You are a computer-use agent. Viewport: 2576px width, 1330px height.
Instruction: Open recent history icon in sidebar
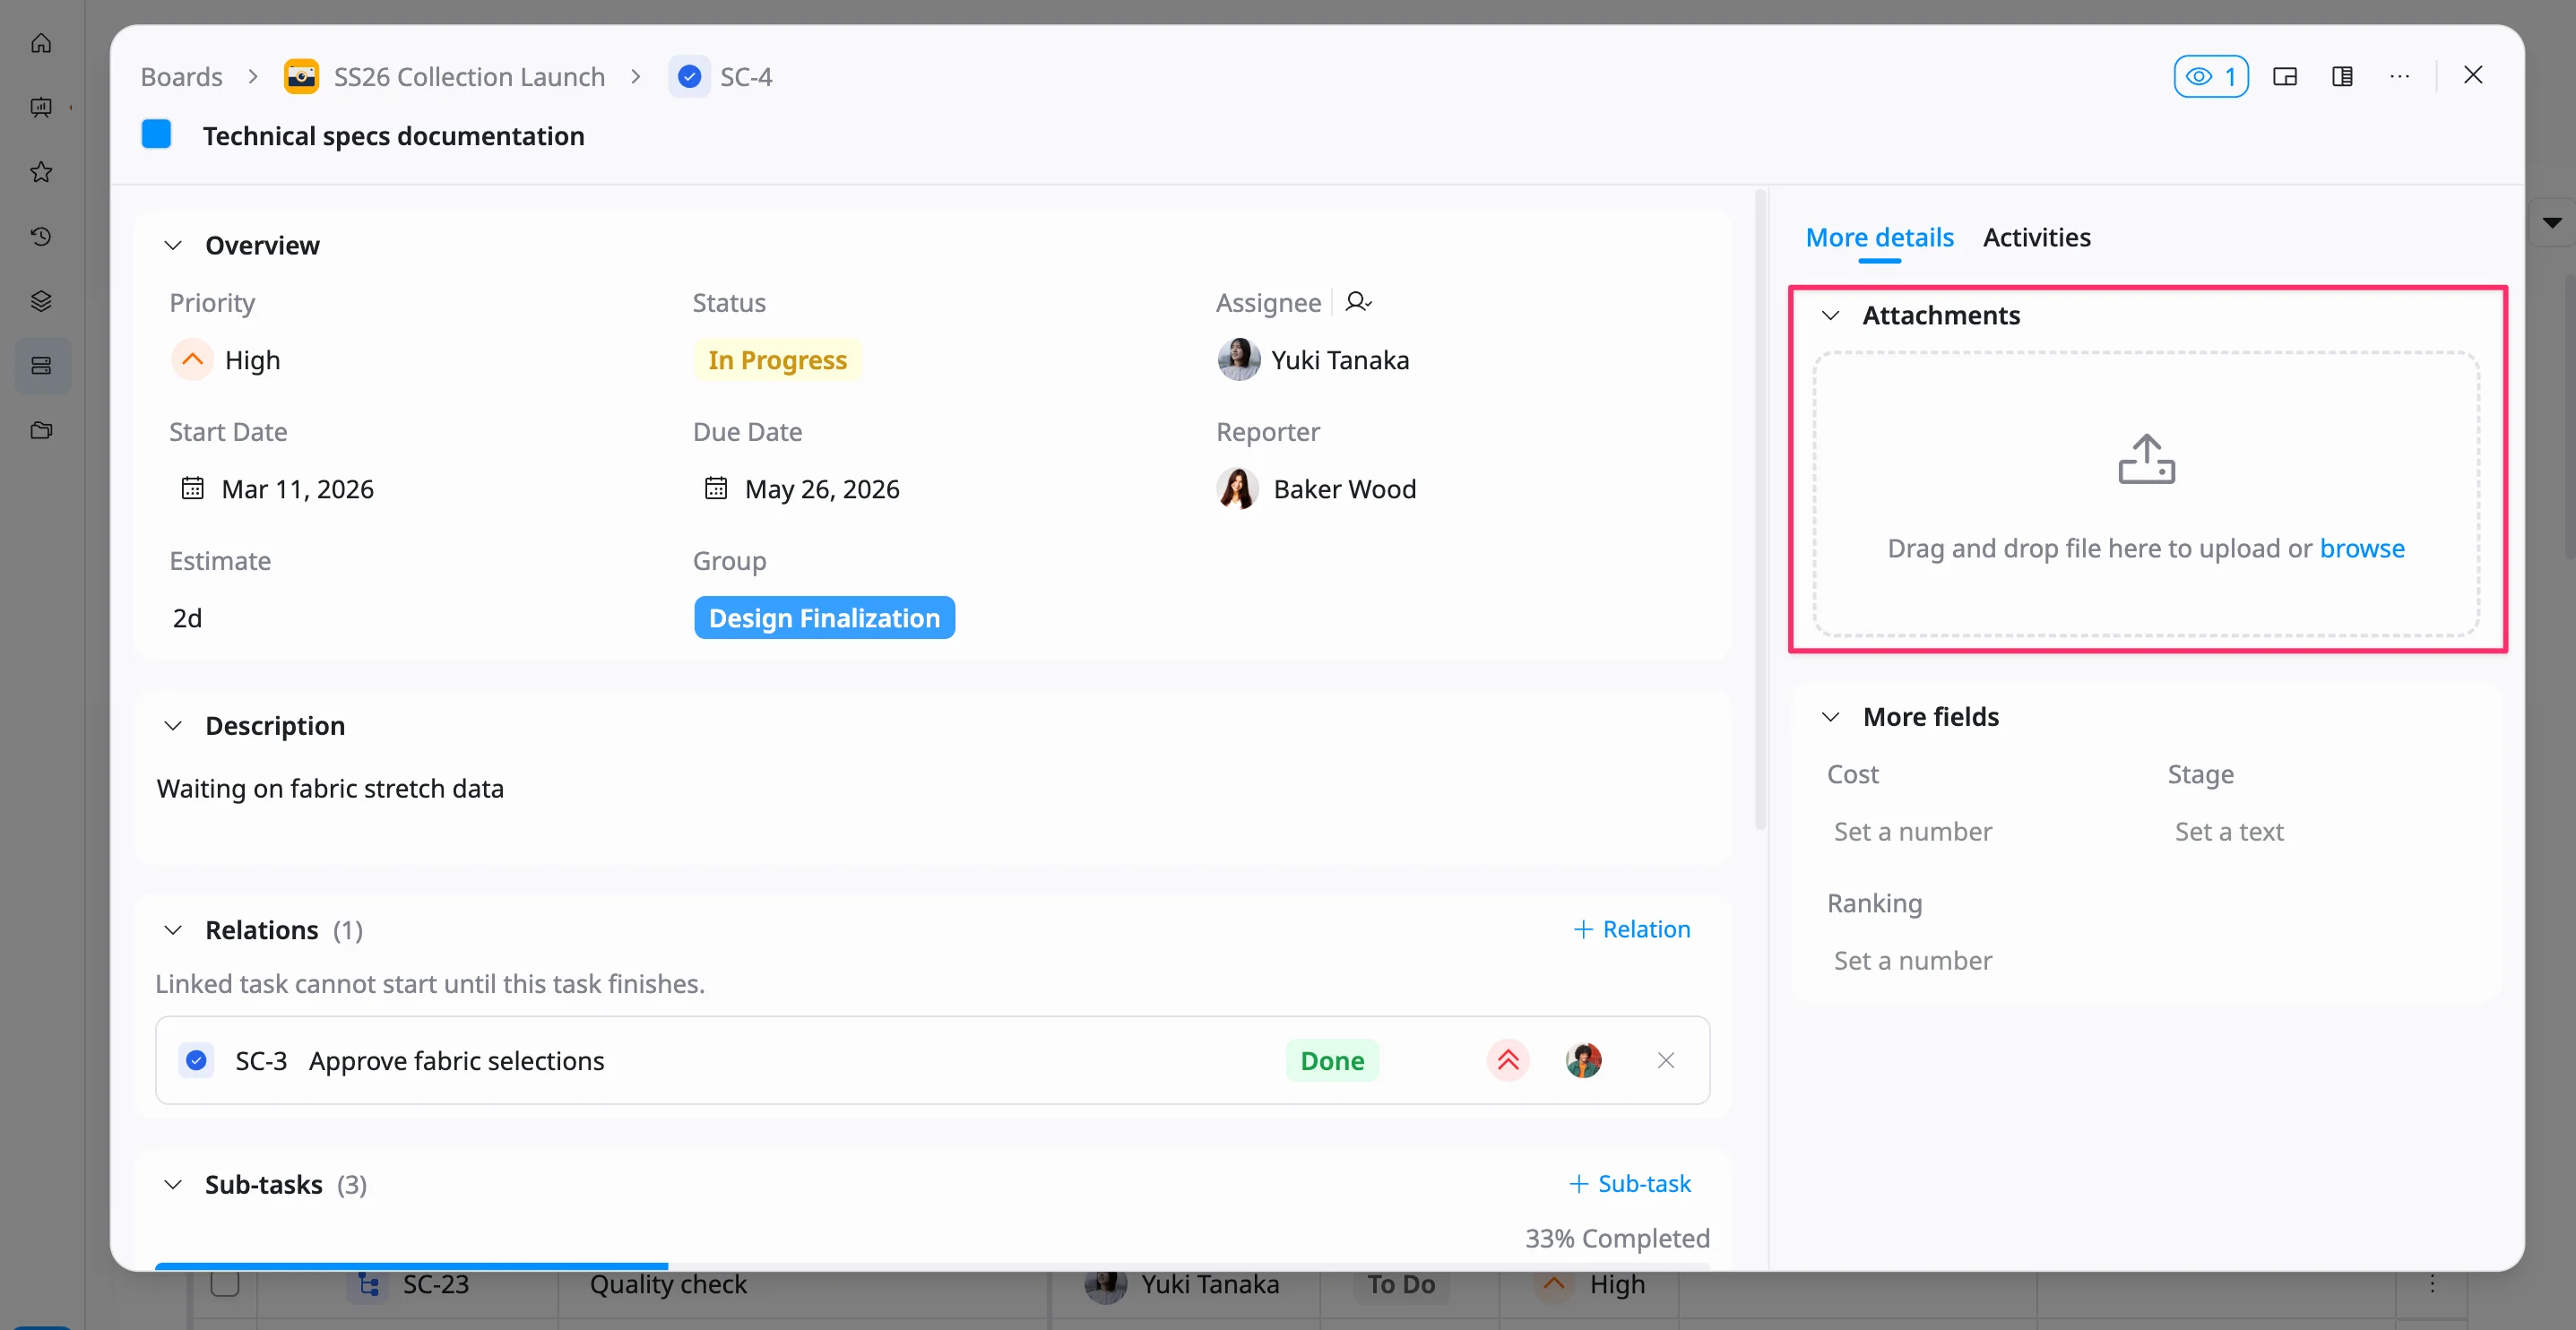(41, 236)
